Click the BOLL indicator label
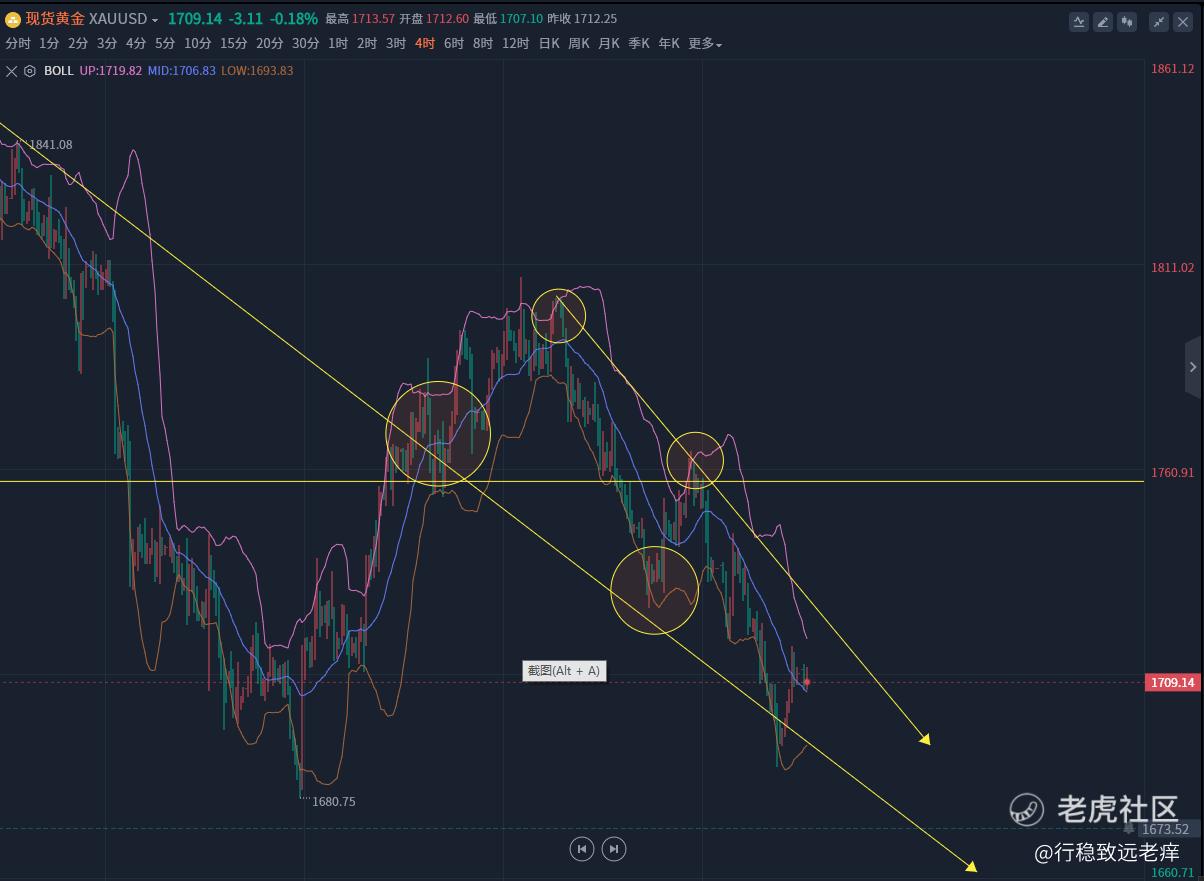 pos(59,71)
